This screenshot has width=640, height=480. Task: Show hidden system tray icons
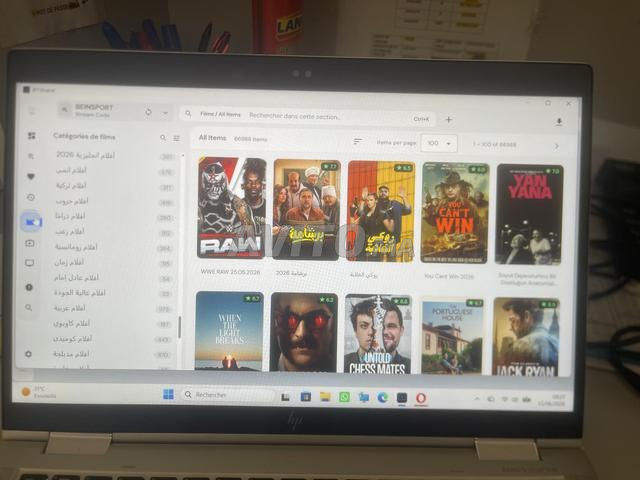point(476,399)
